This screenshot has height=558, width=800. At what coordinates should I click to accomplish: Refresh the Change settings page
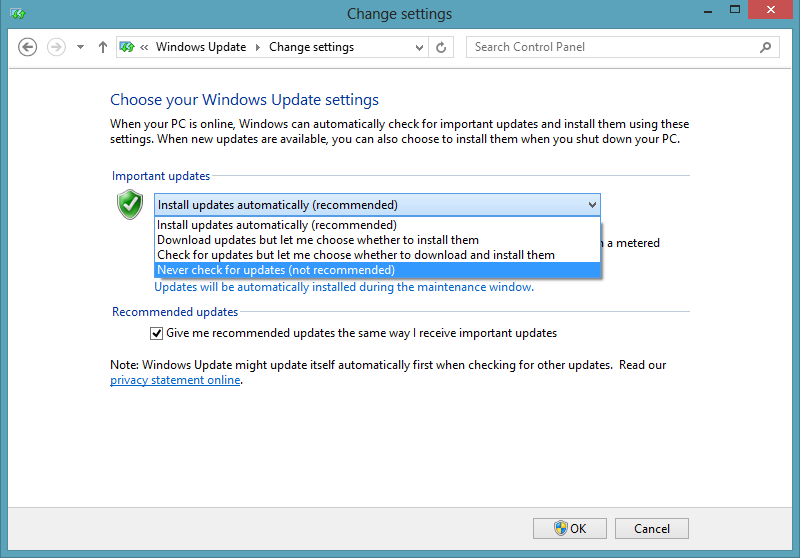[441, 47]
